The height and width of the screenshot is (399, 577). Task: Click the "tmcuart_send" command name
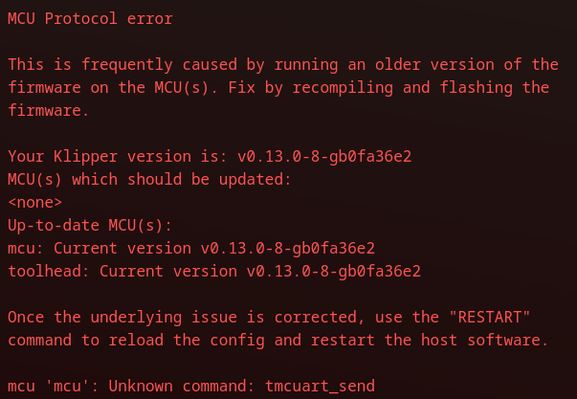point(320,386)
